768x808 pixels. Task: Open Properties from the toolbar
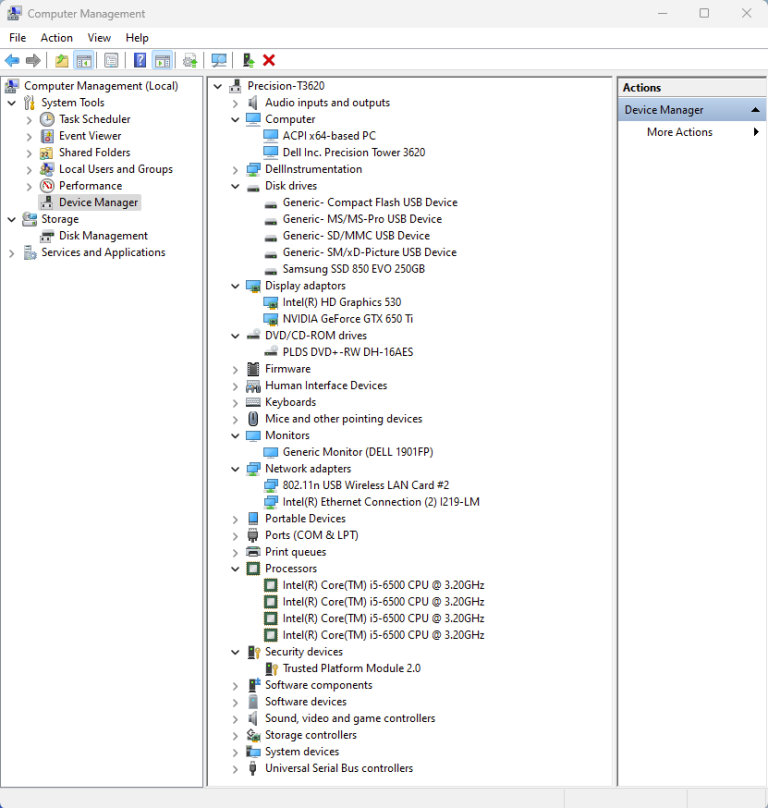[111, 61]
